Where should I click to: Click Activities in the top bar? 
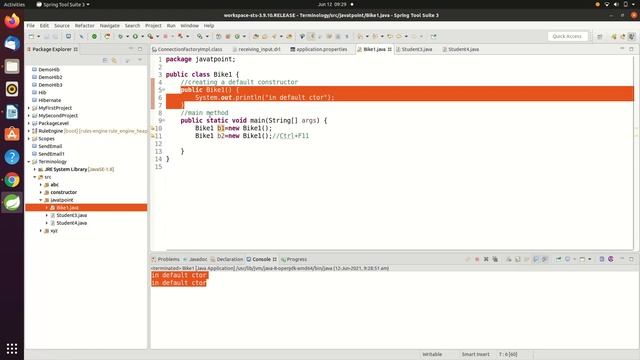point(14,4)
